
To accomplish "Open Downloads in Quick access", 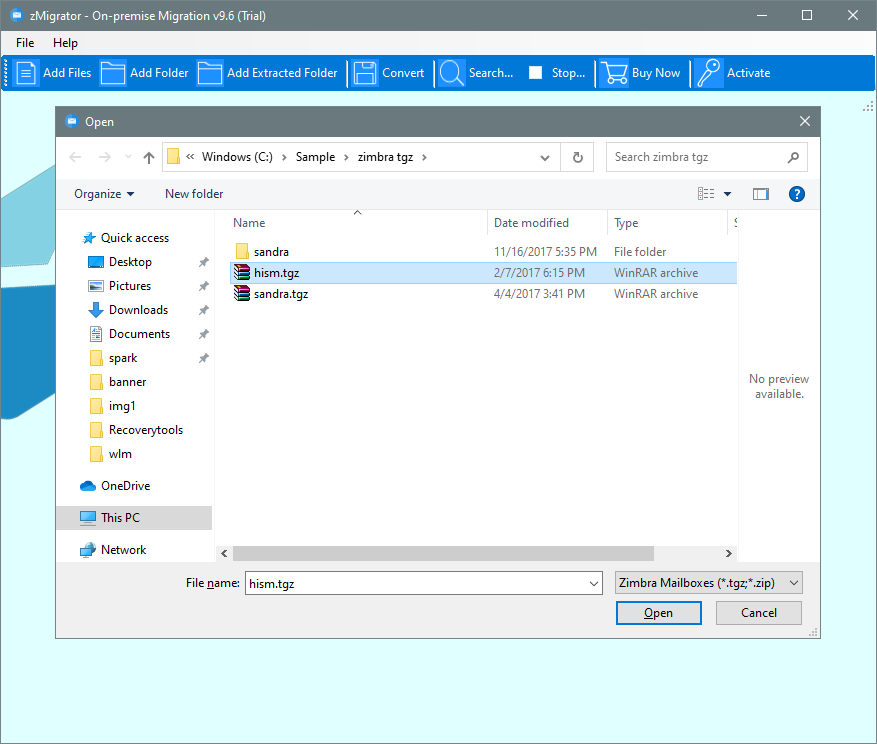I will pos(138,310).
